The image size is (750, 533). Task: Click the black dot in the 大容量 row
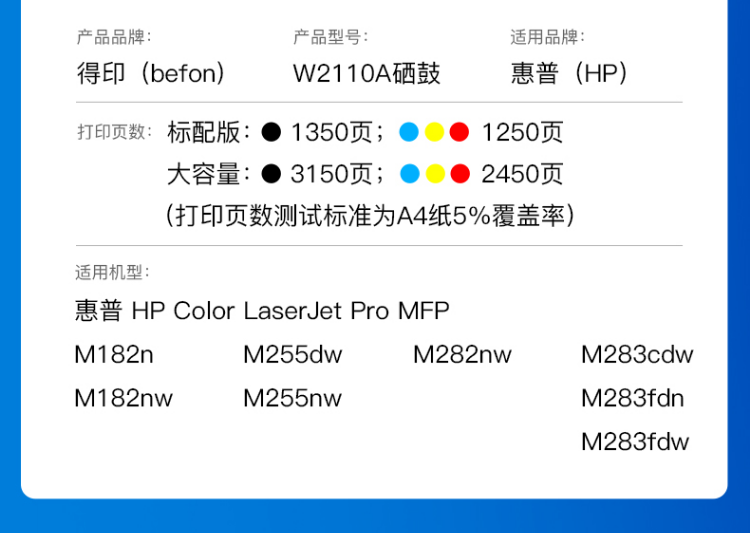pyautogui.click(x=271, y=174)
